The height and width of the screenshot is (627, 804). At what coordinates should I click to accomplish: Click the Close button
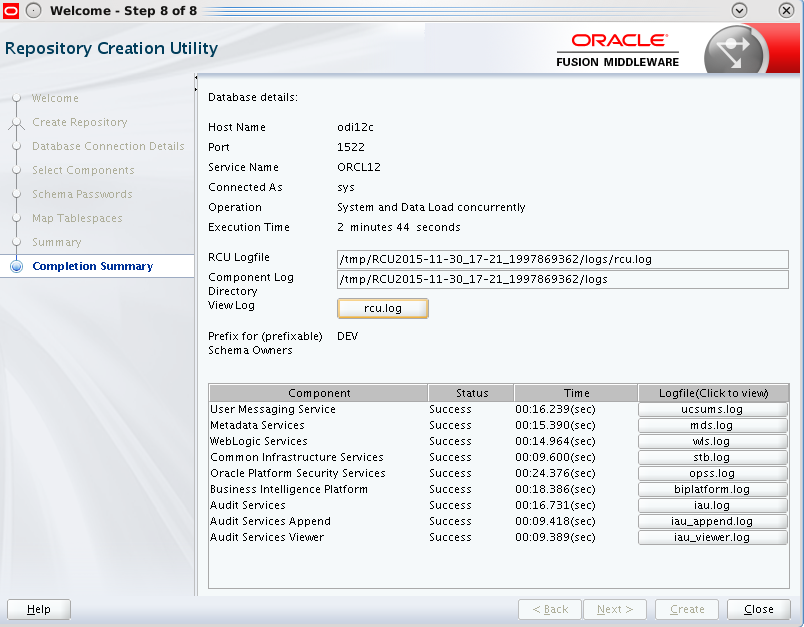pyautogui.click(x=759, y=609)
